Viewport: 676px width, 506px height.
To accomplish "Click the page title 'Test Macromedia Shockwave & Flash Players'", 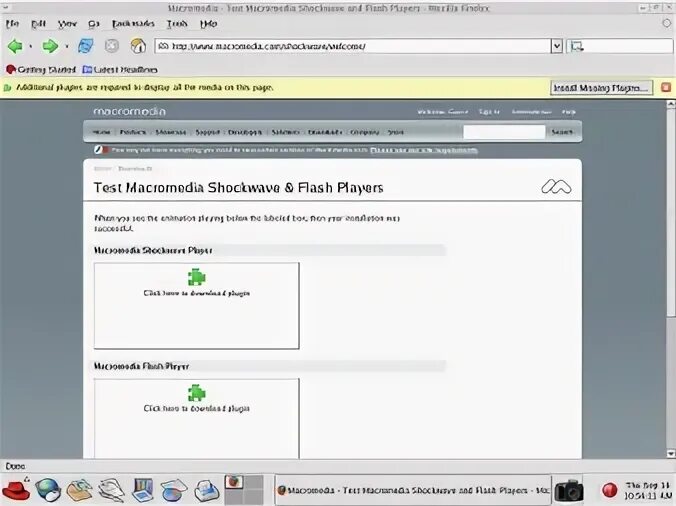I will [238, 188].
